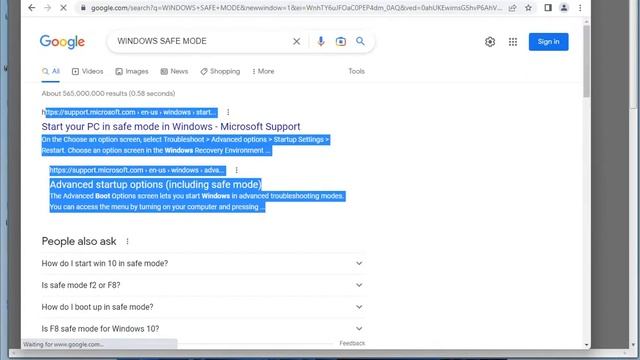Click the scrollbar up arrow

point(587,21)
